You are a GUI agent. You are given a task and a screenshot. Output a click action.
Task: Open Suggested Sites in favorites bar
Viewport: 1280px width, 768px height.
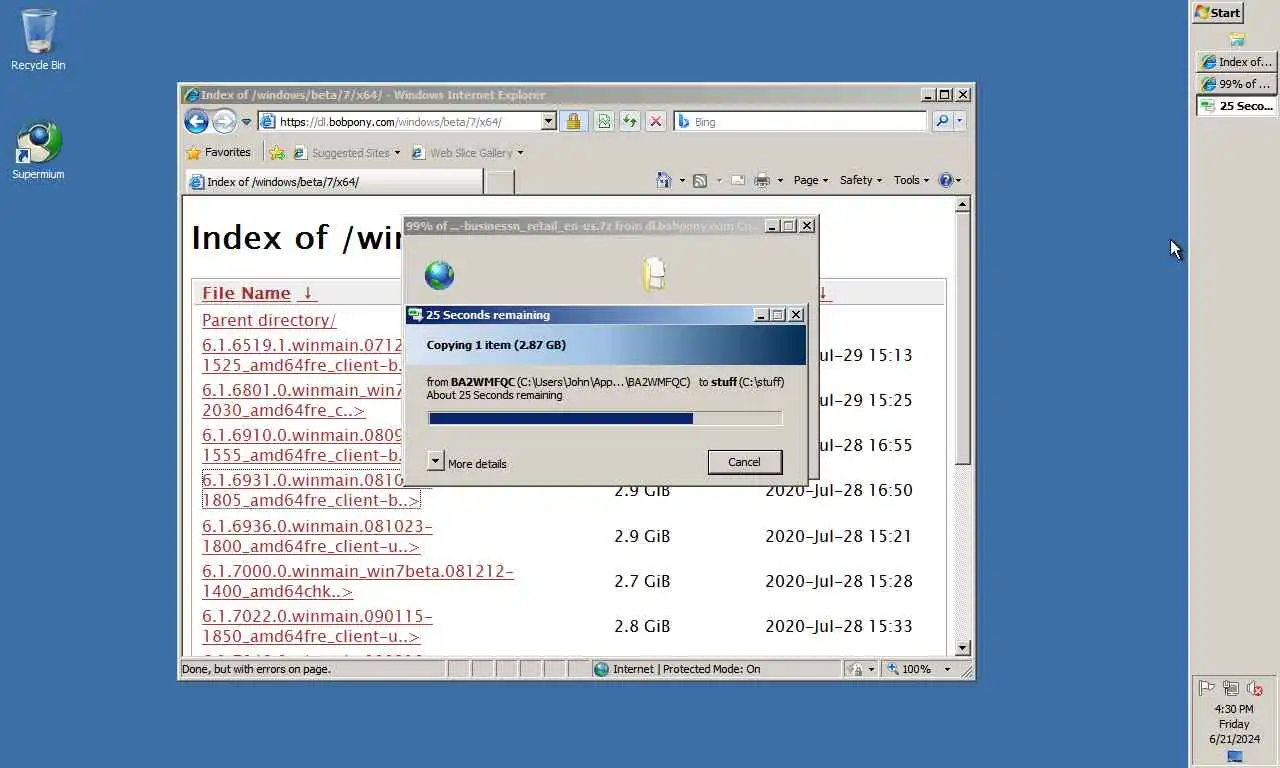[346, 153]
